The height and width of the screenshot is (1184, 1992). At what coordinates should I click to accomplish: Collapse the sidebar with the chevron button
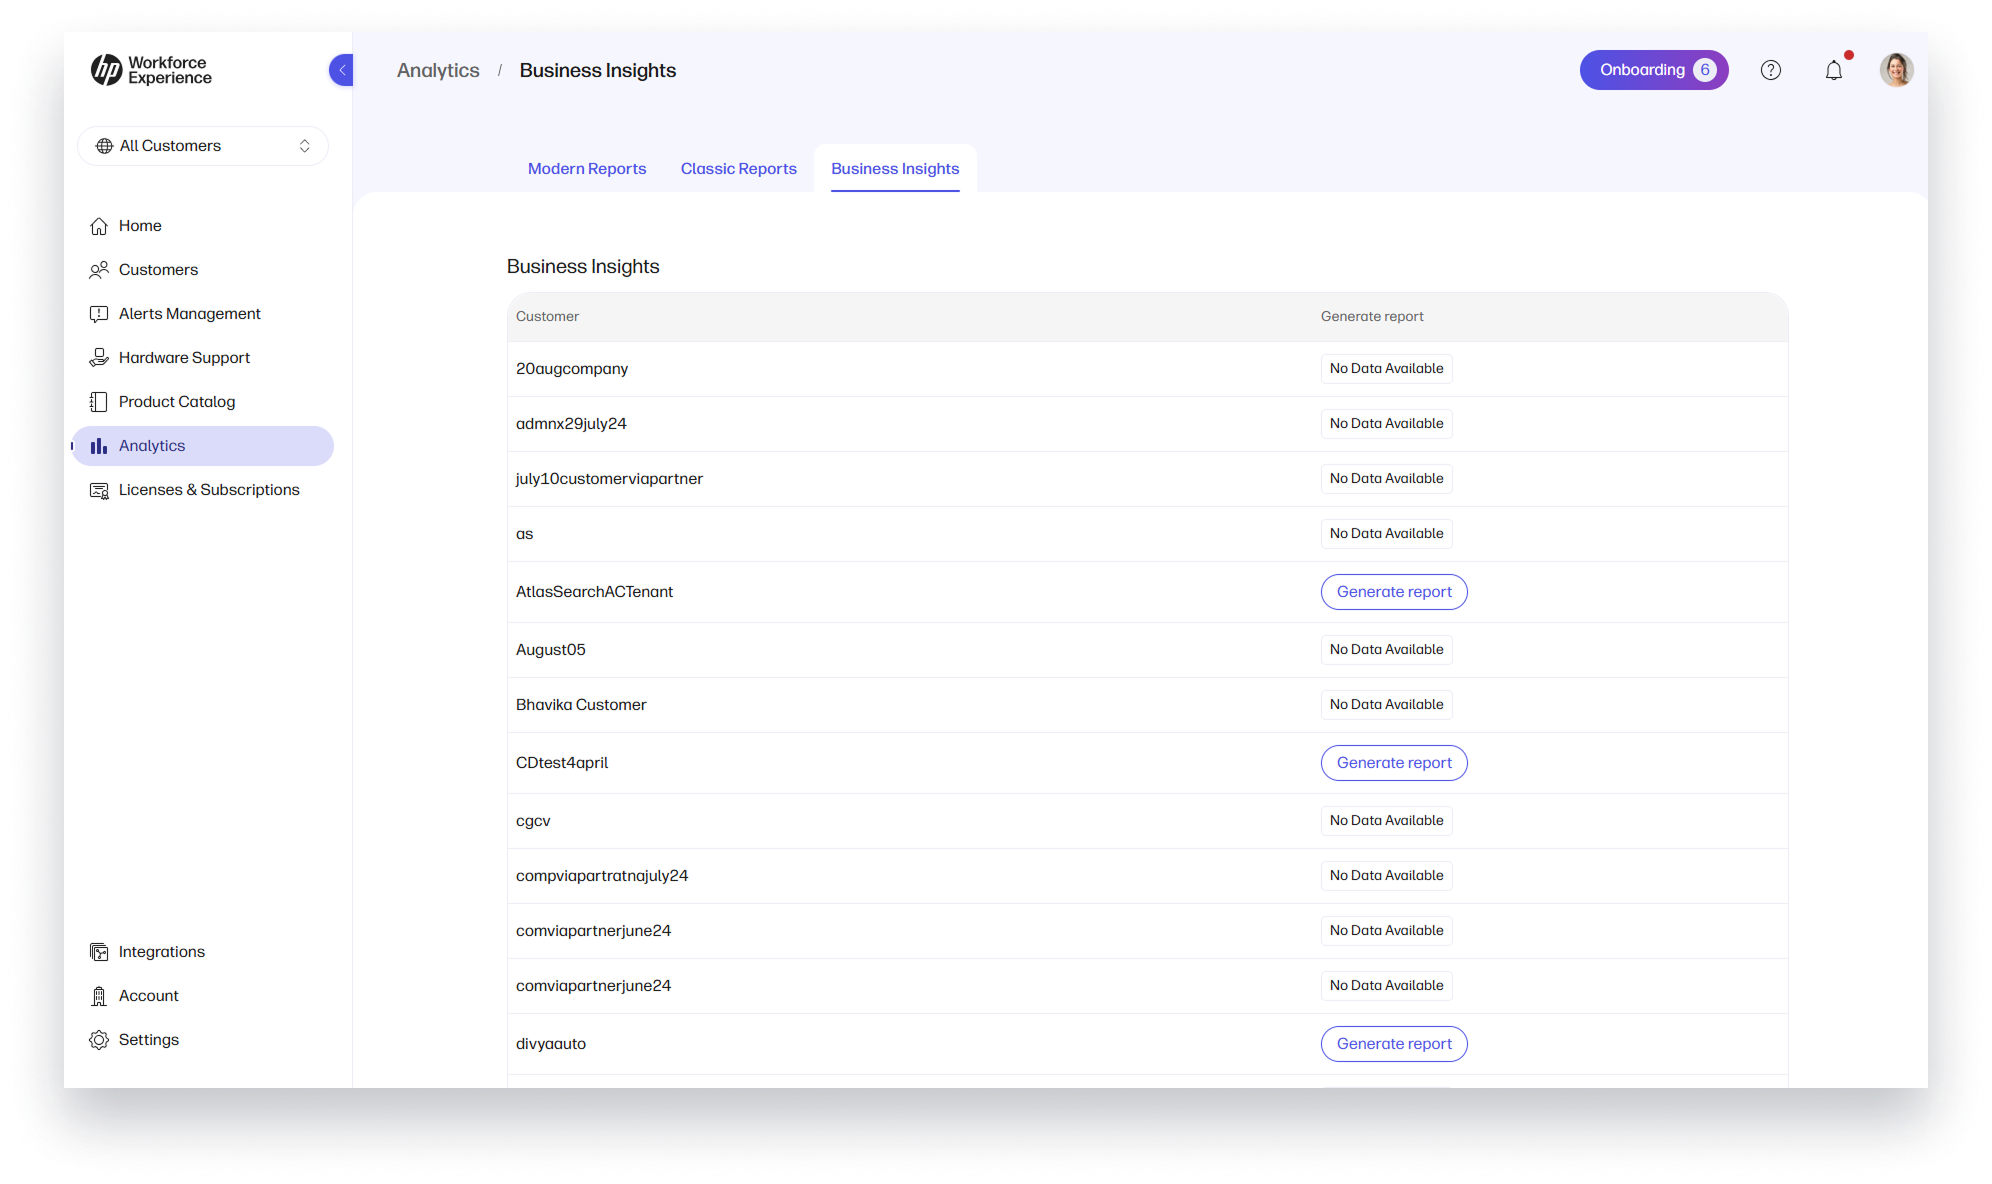pyautogui.click(x=341, y=69)
